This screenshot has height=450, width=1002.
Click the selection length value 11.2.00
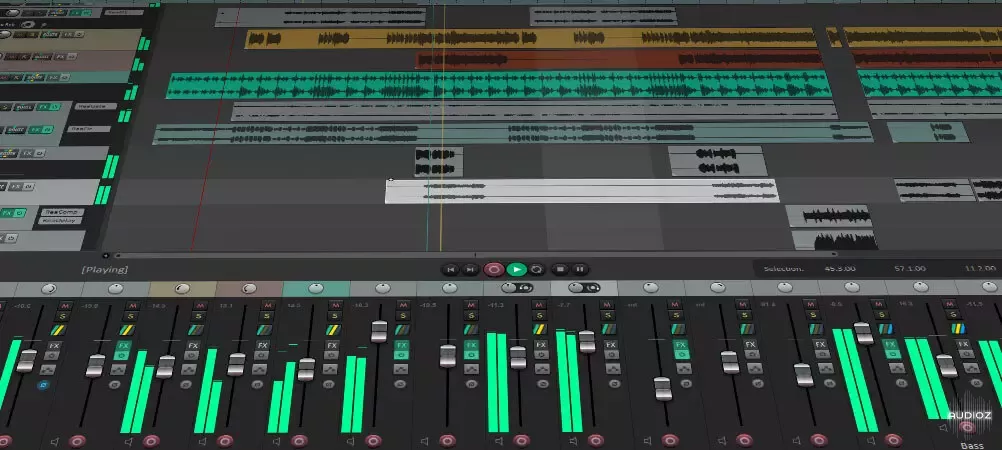click(980, 269)
